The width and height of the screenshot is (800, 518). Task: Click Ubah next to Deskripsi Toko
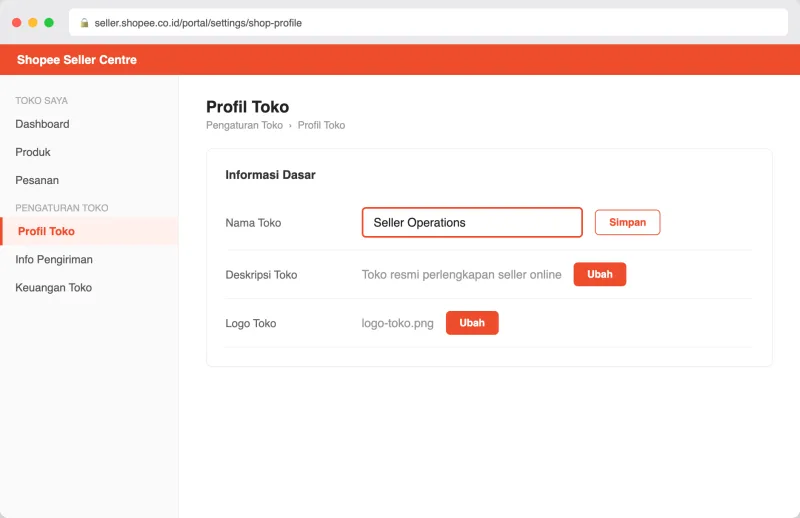599,274
